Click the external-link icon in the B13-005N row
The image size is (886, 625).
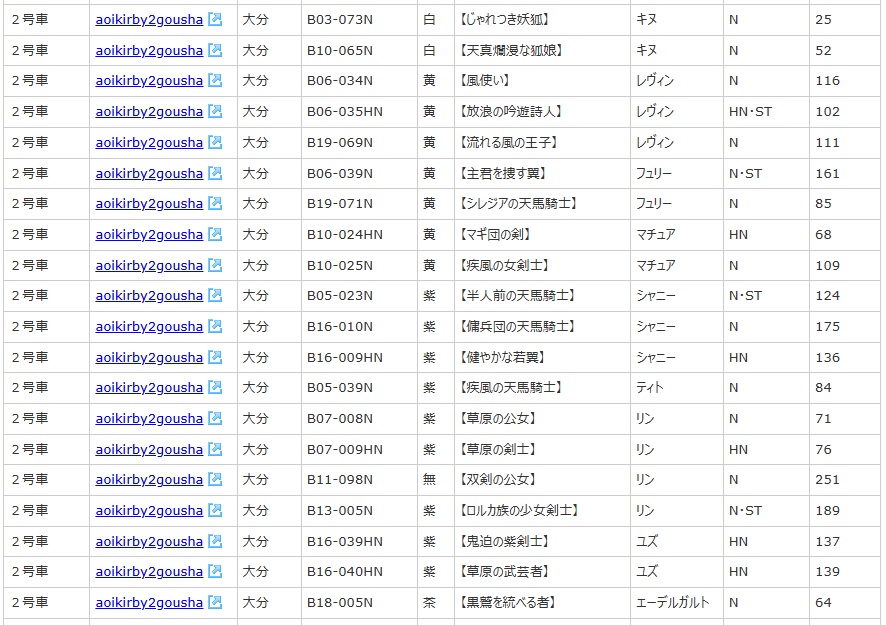(215, 510)
